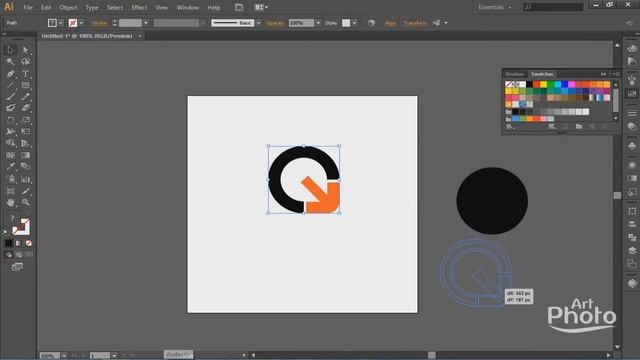
Task: Open the File menu
Action: (28, 7)
